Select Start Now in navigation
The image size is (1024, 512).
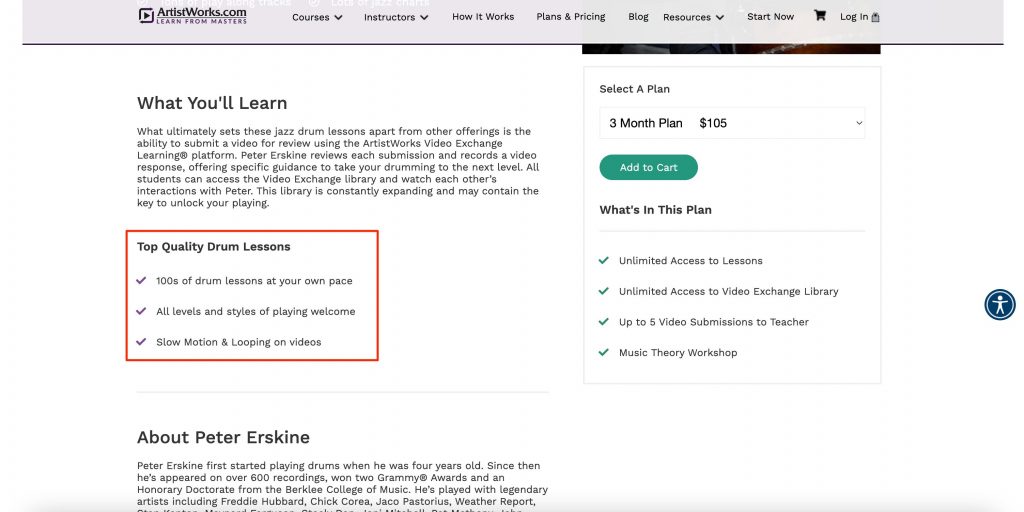point(771,17)
